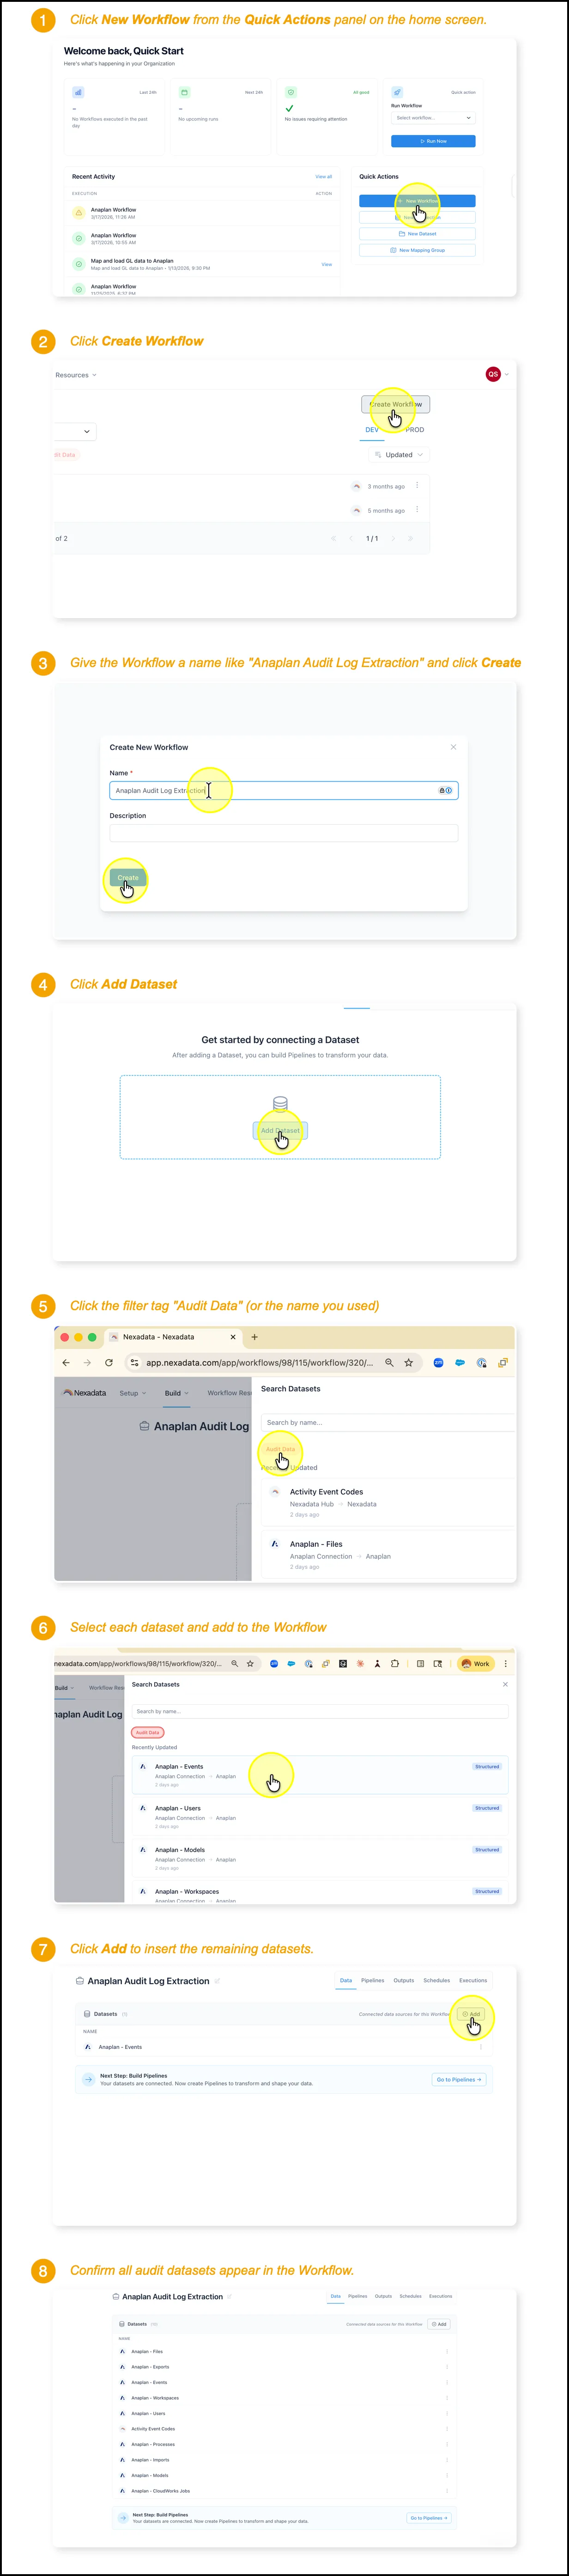
Task: Click the browser reload icon
Action: pos(109,1362)
